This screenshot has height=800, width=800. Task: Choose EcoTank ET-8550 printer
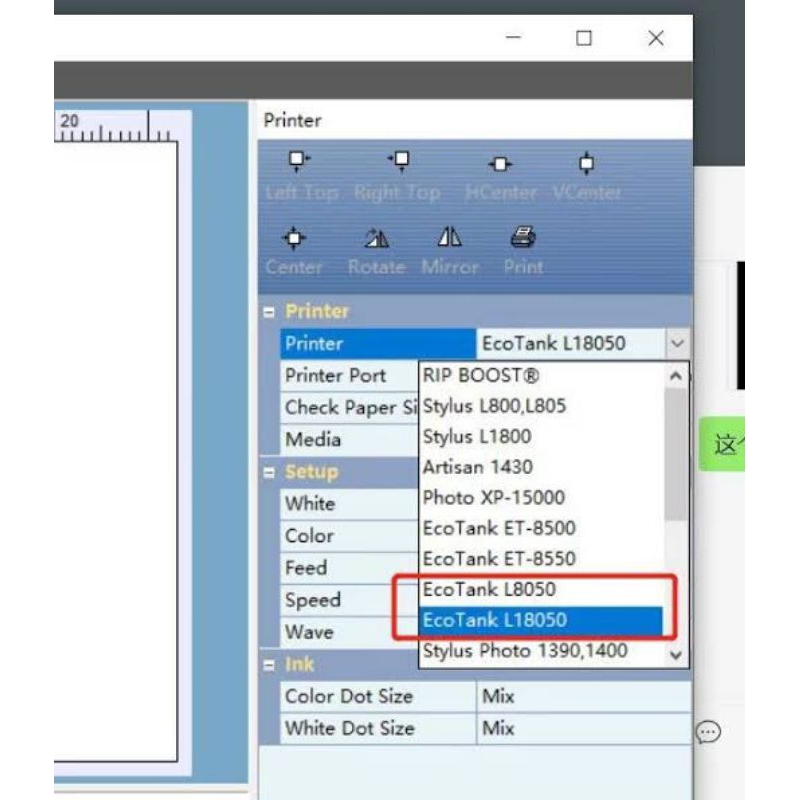pos(541,559)
